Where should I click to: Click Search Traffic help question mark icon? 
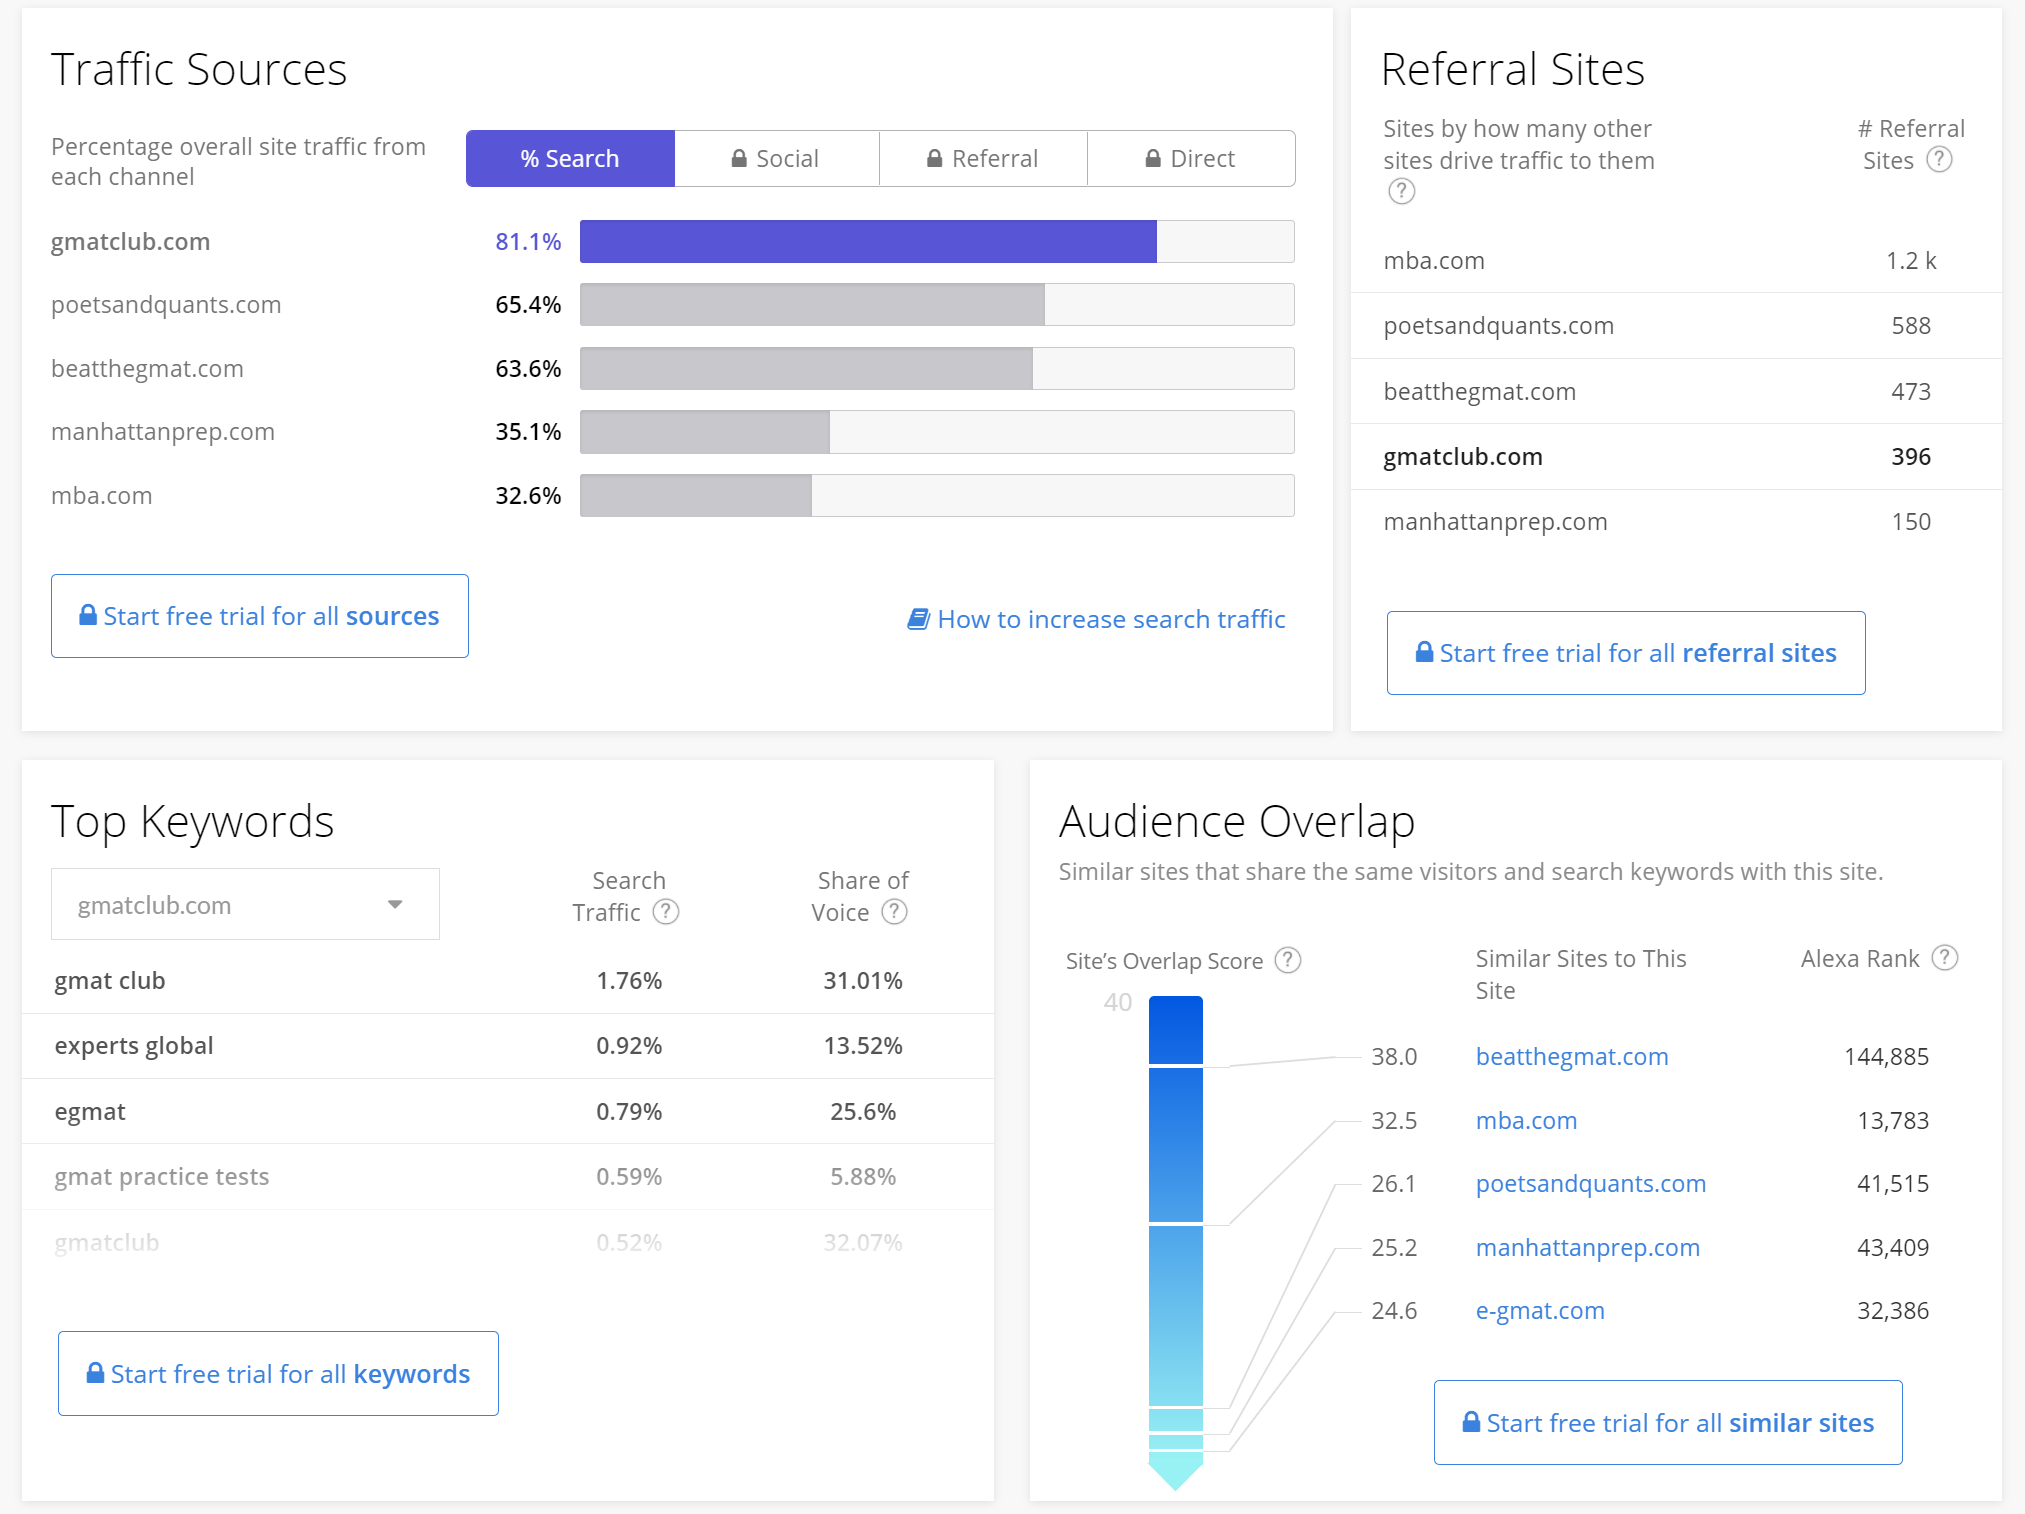(x=666, y=912)
